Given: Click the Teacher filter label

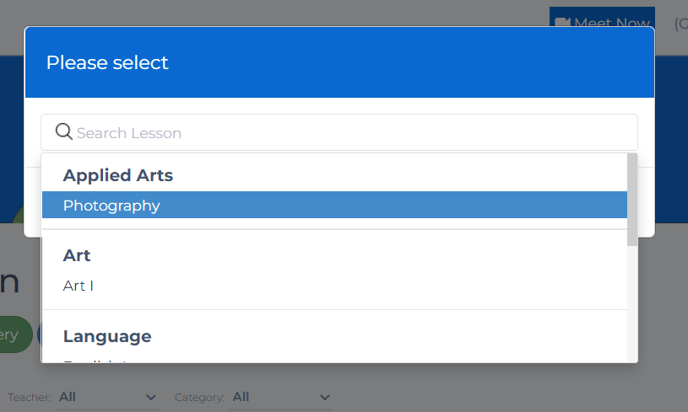Looking at the screenshot, I should [29, 398].
